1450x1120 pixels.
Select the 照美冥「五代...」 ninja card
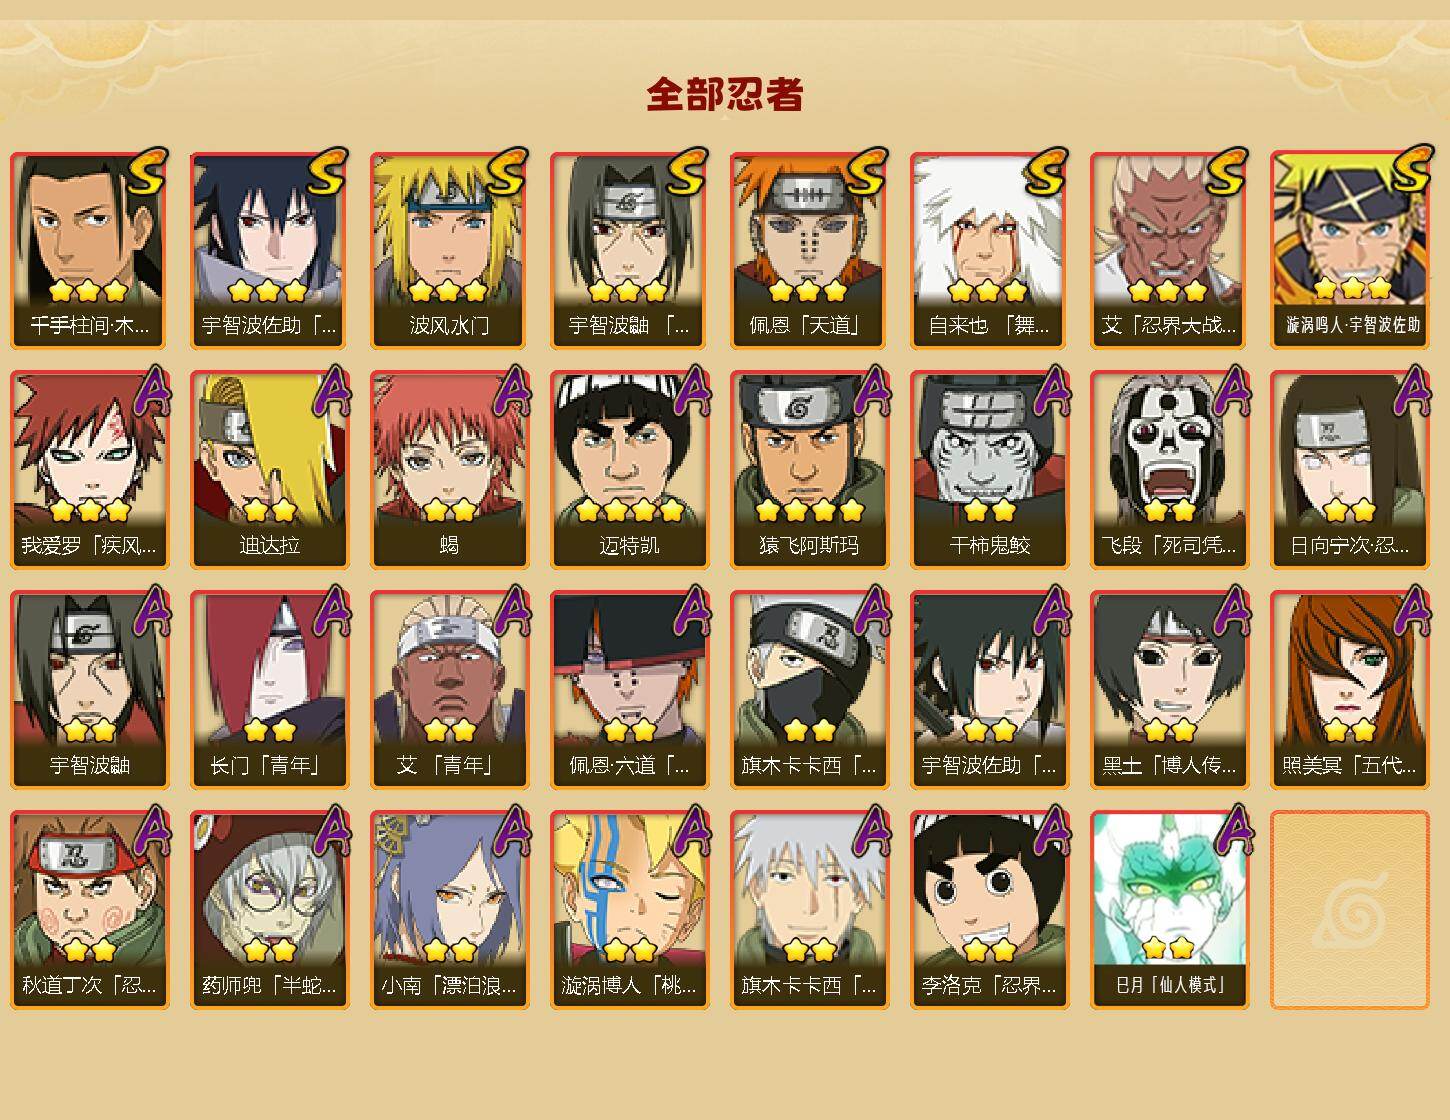coord(1349,690)
